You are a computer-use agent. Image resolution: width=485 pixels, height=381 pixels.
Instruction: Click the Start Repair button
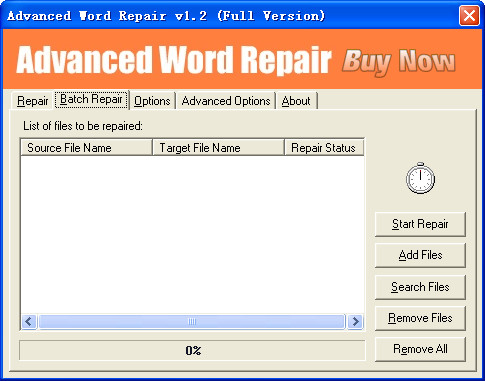pyautogui.click(x=420, y=224)
